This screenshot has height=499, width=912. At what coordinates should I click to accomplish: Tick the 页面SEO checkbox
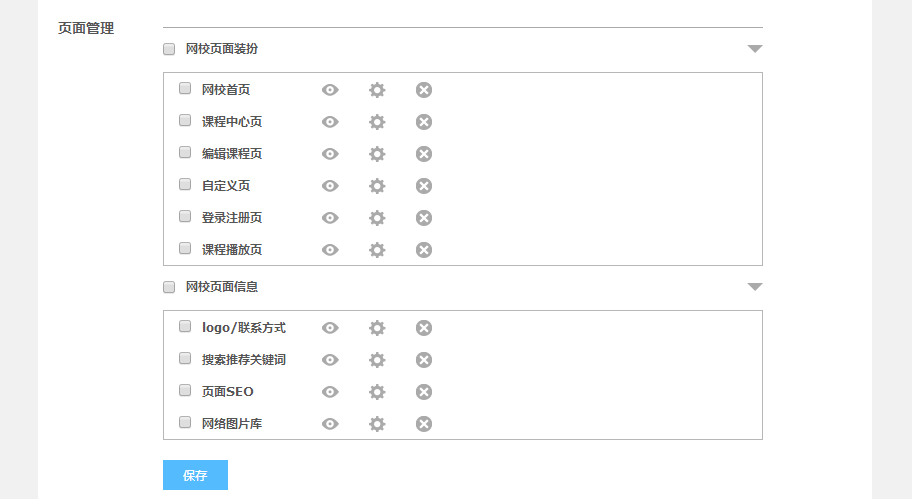click(x=185, y=390)
